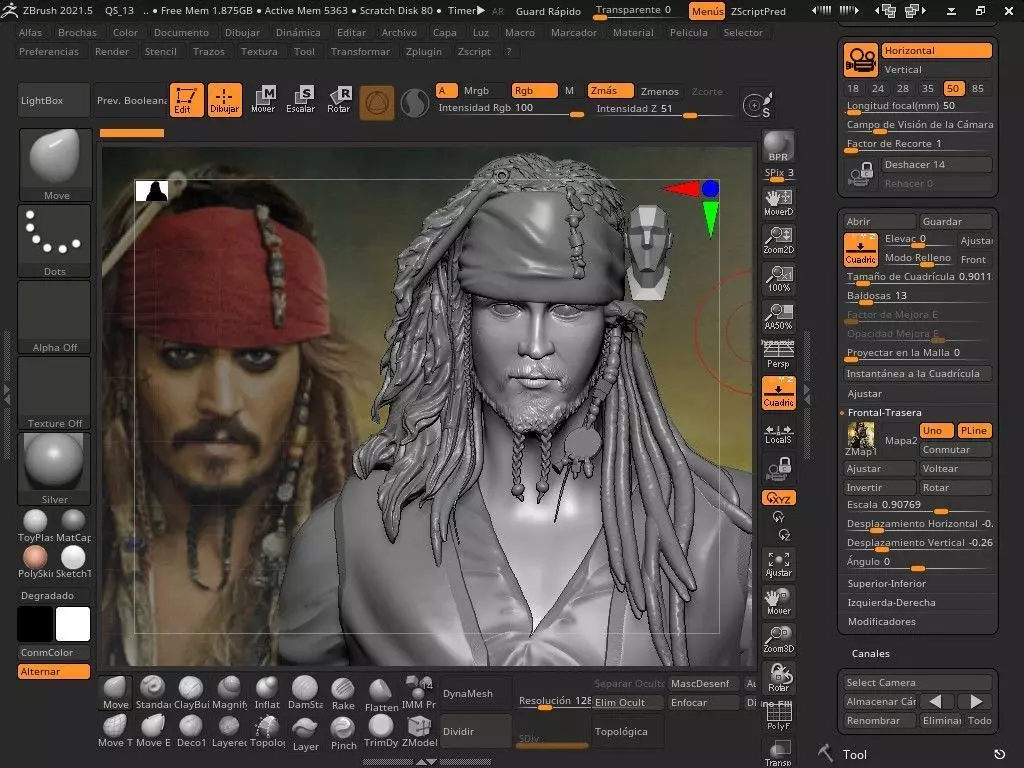The height and width of the screenshot is (768, 1024).
Task: Select the Mover view icon in the right shelf
Action: 778,603
